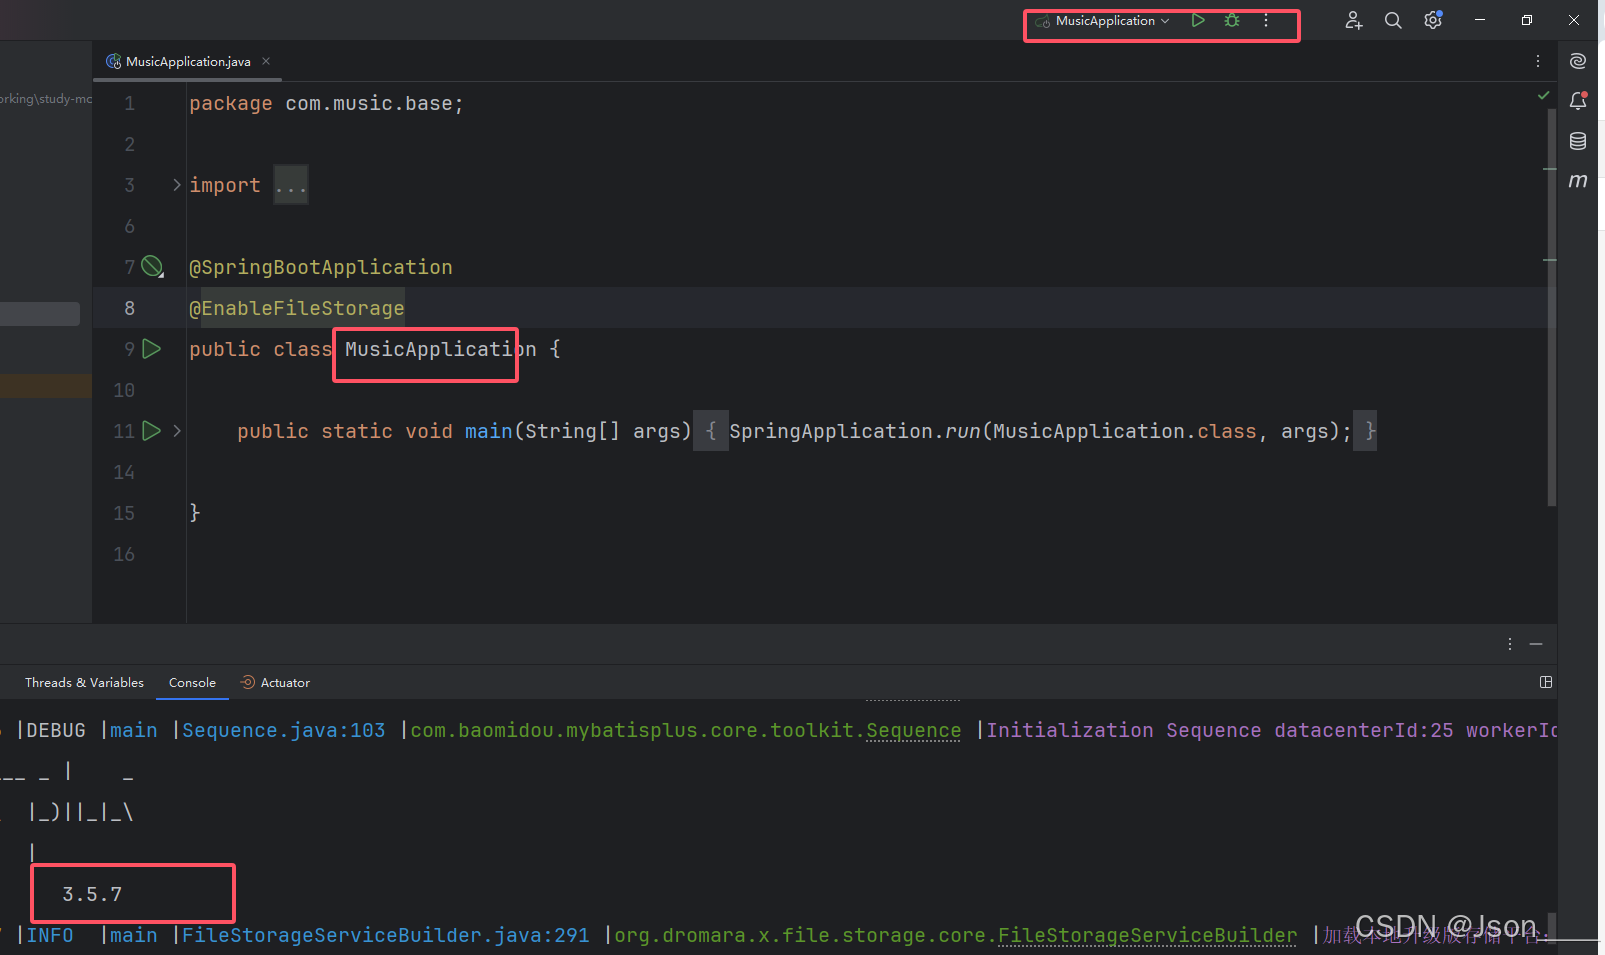Screen dimensions: 1605x955
Task: Open more run actions menu in toolbar
Action: click(x=1266, y=20)
